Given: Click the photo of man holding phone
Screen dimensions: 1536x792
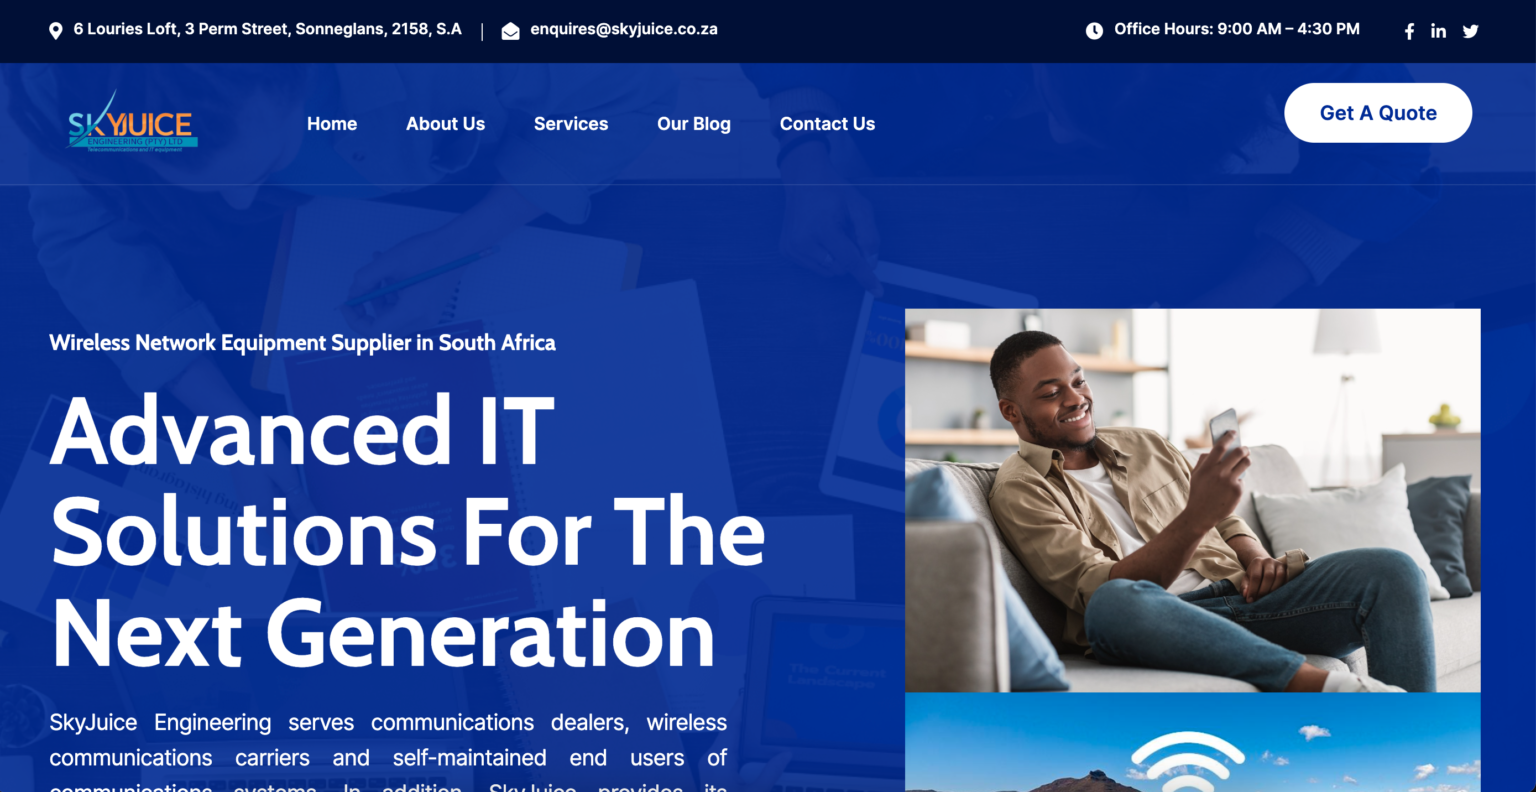Looking at the screenshot, I should tap(1192, 500).
